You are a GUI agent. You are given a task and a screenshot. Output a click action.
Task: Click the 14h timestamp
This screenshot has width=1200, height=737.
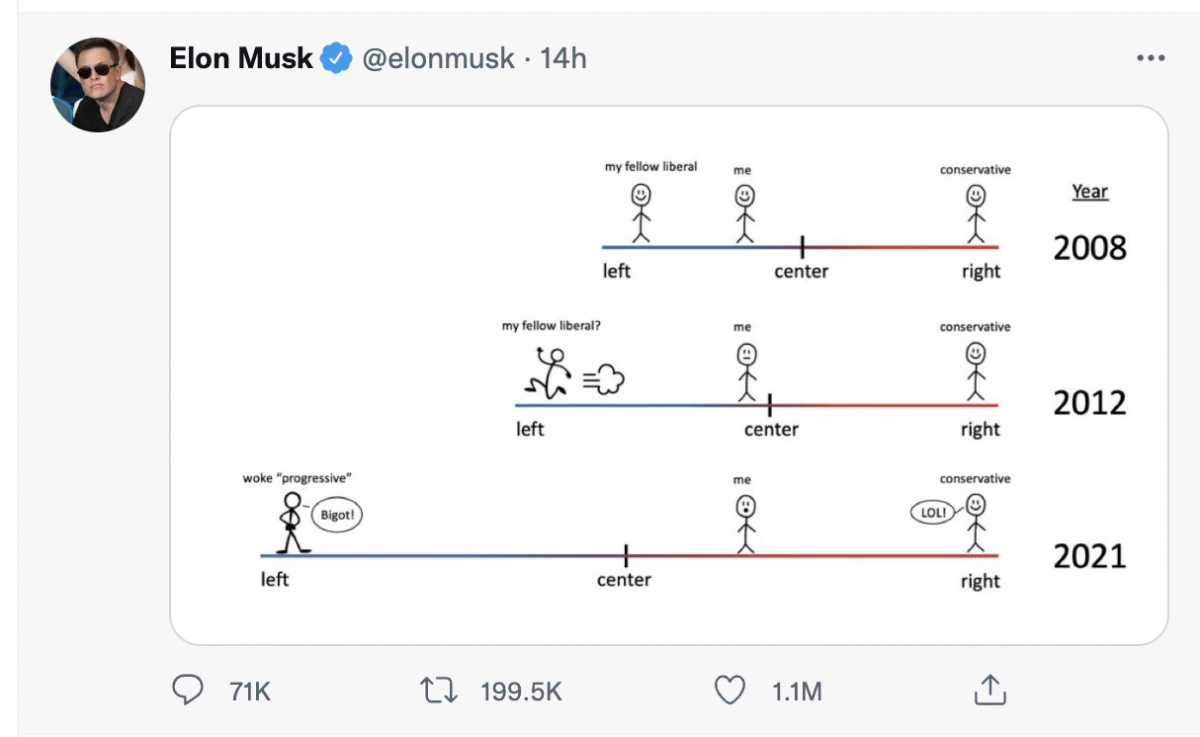pos(563,59)
